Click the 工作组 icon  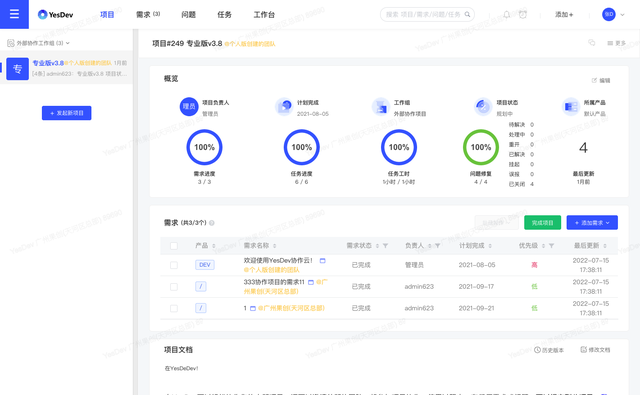point(381,107)
